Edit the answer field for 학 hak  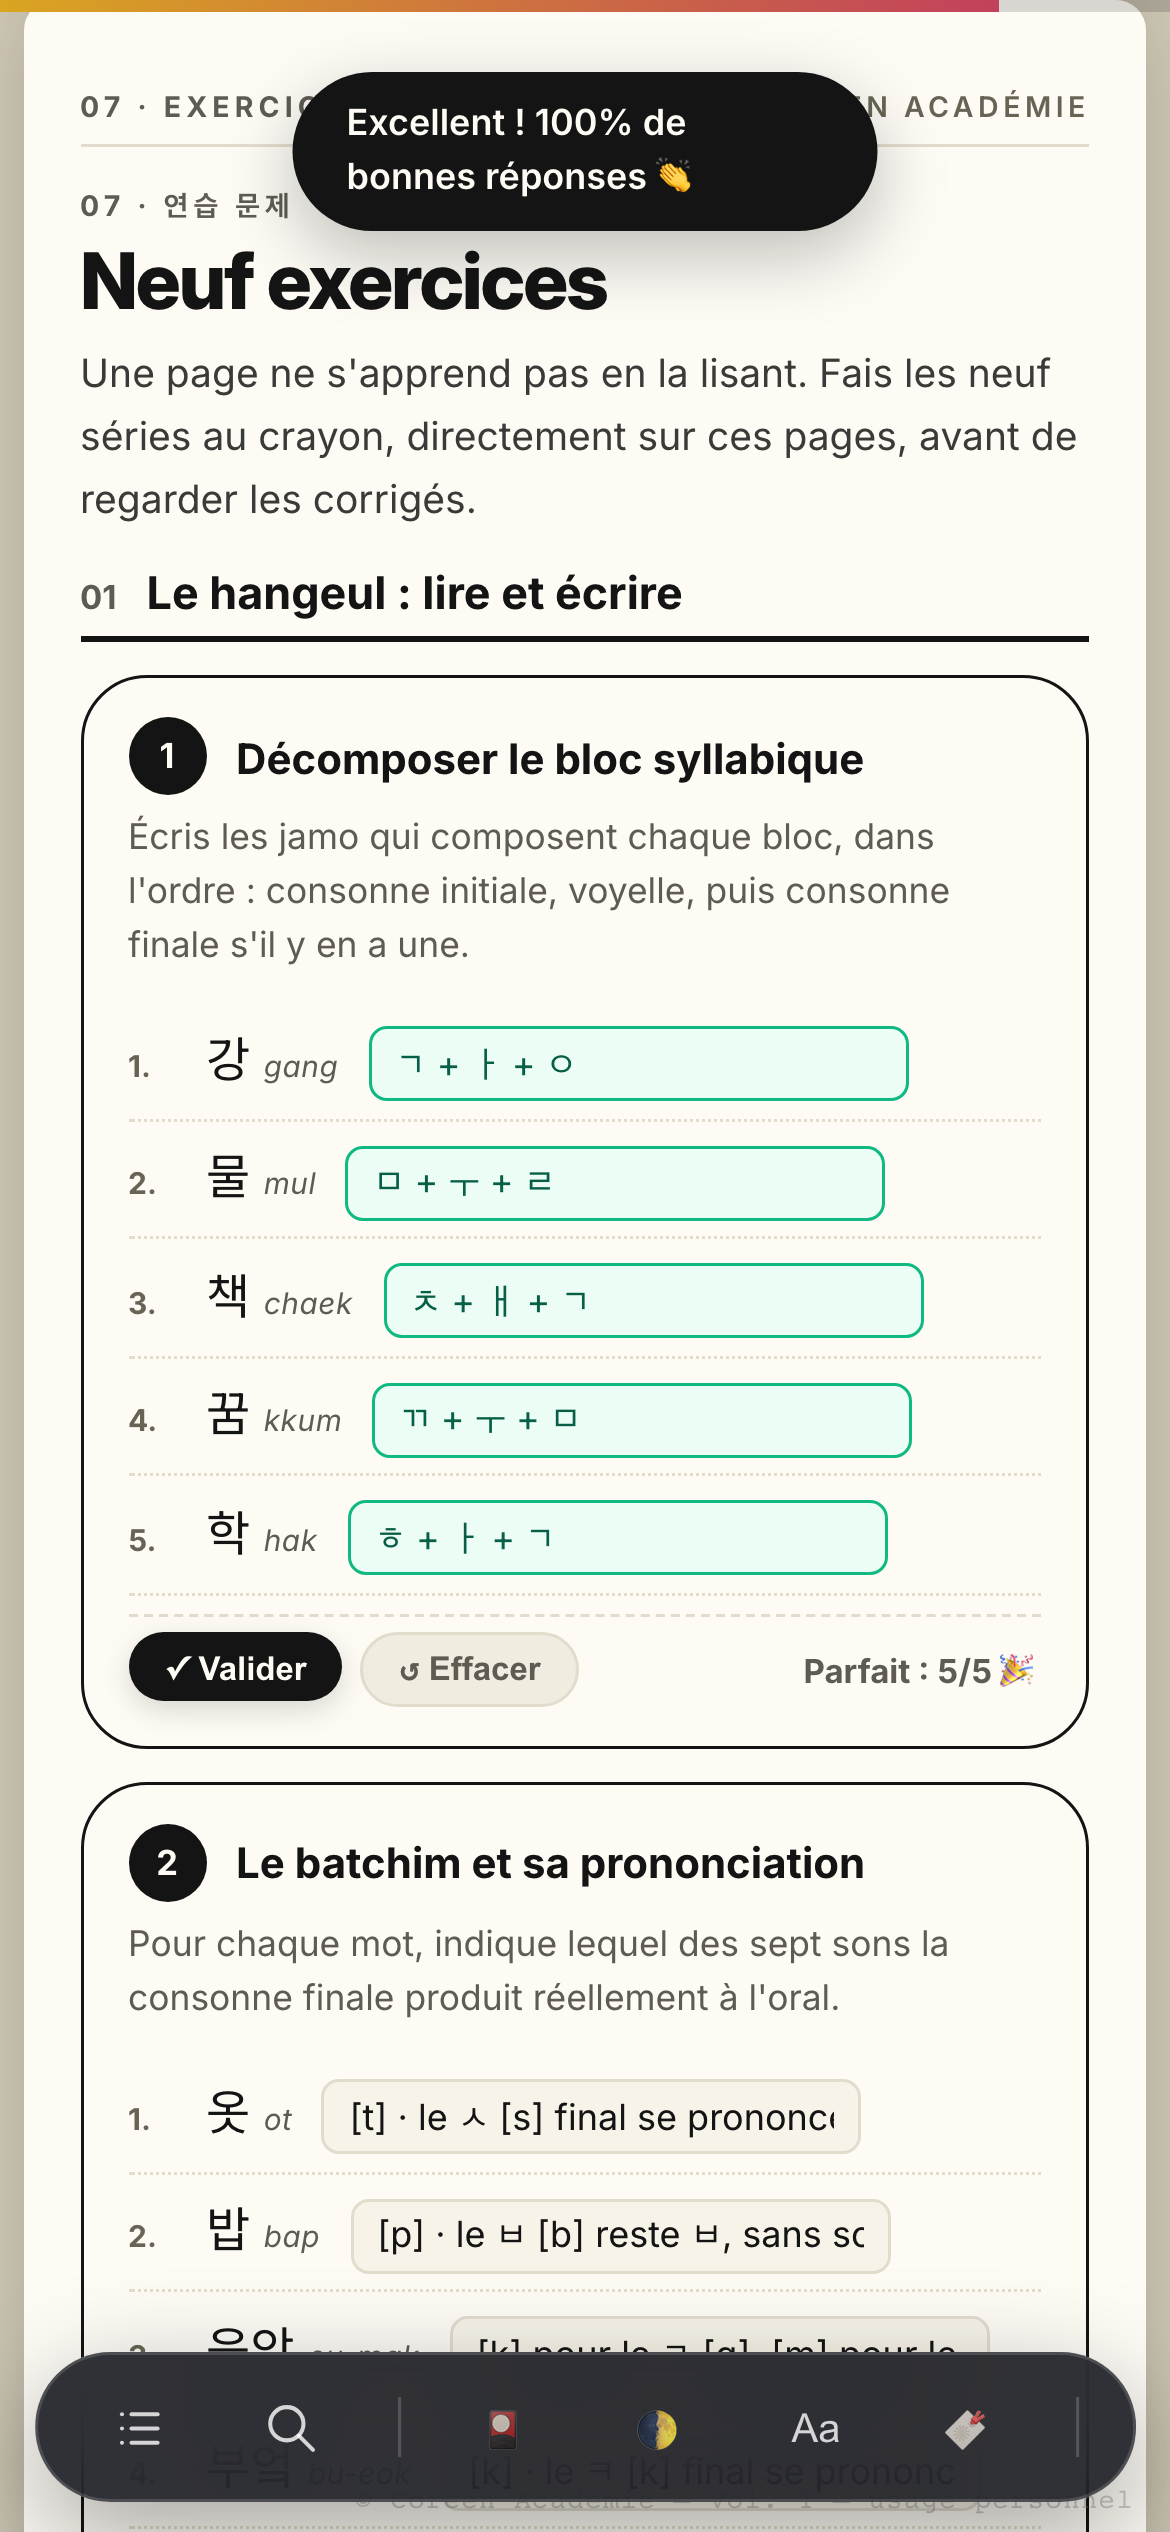618,1537
